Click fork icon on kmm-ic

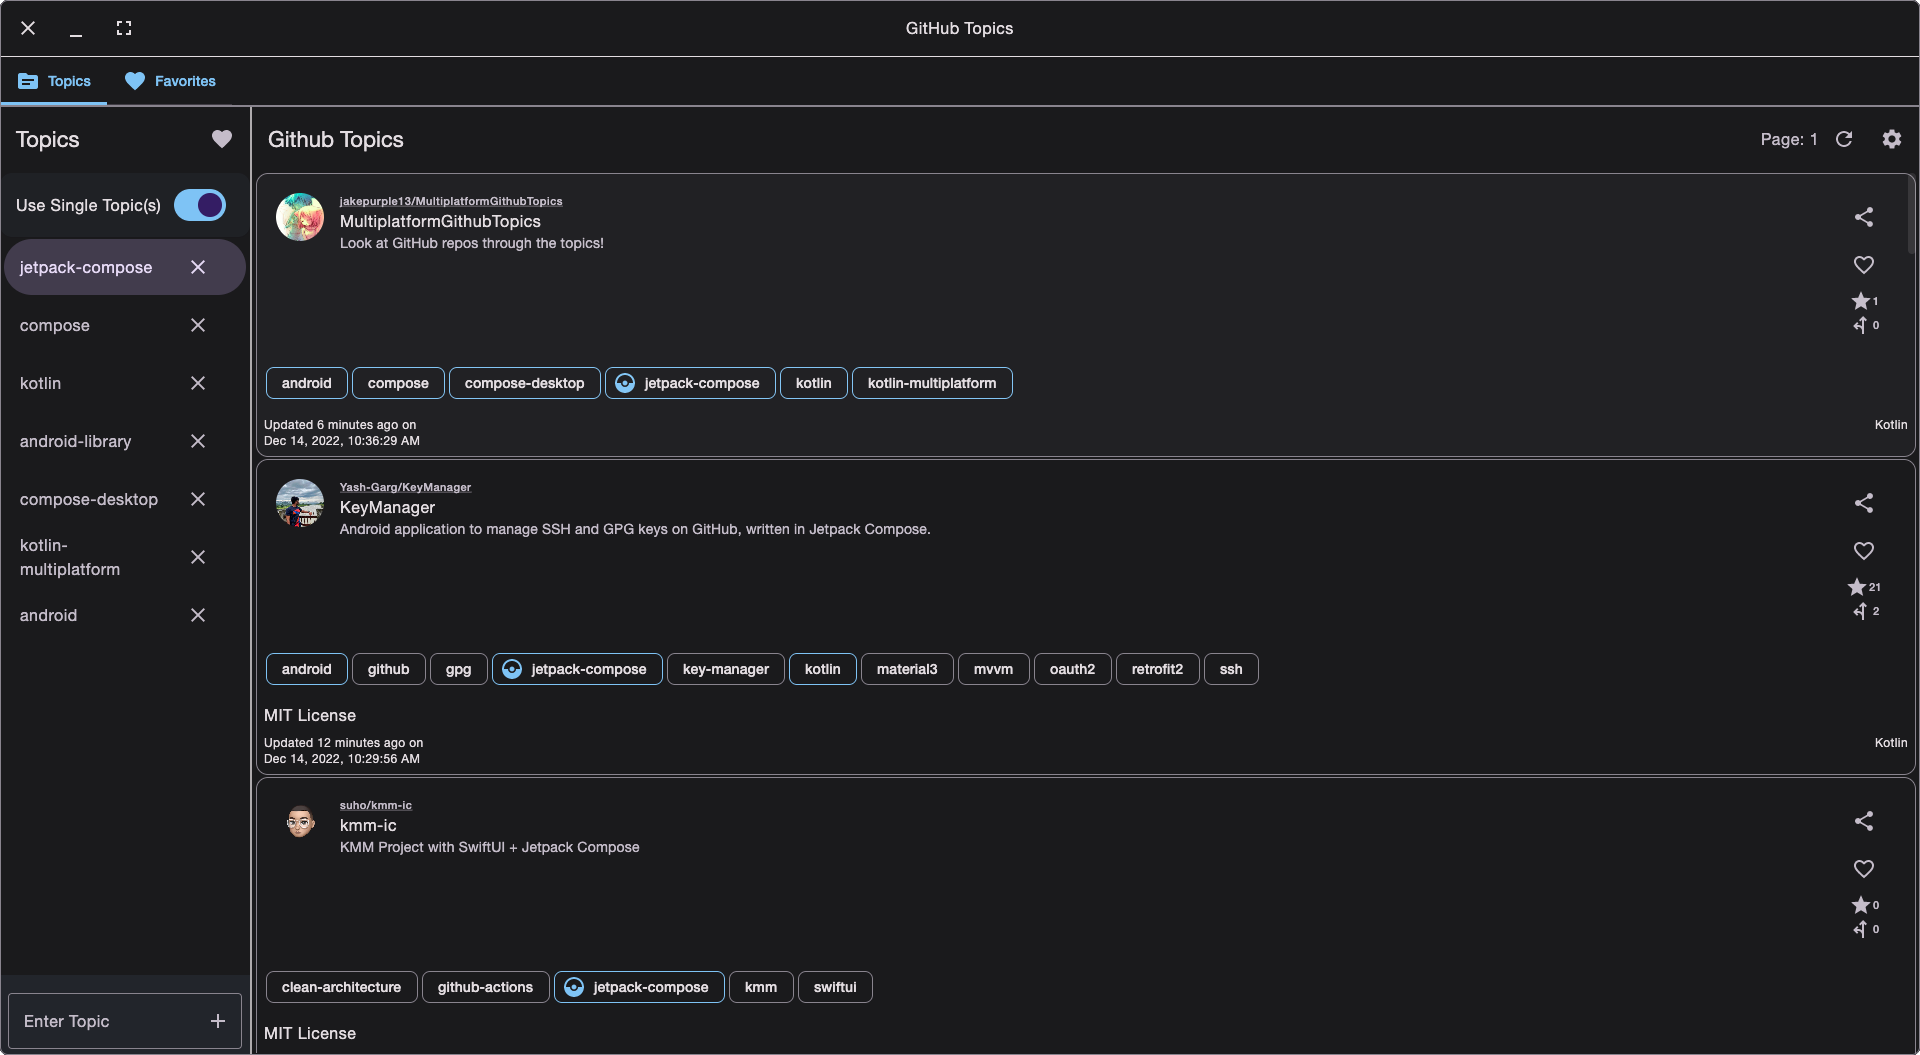point(1860,929)
